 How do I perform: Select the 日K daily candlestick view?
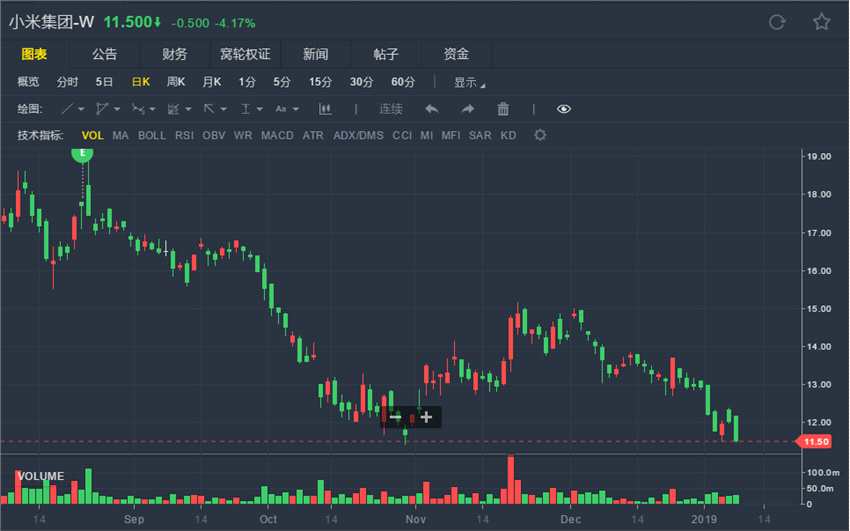coord(140,82)
